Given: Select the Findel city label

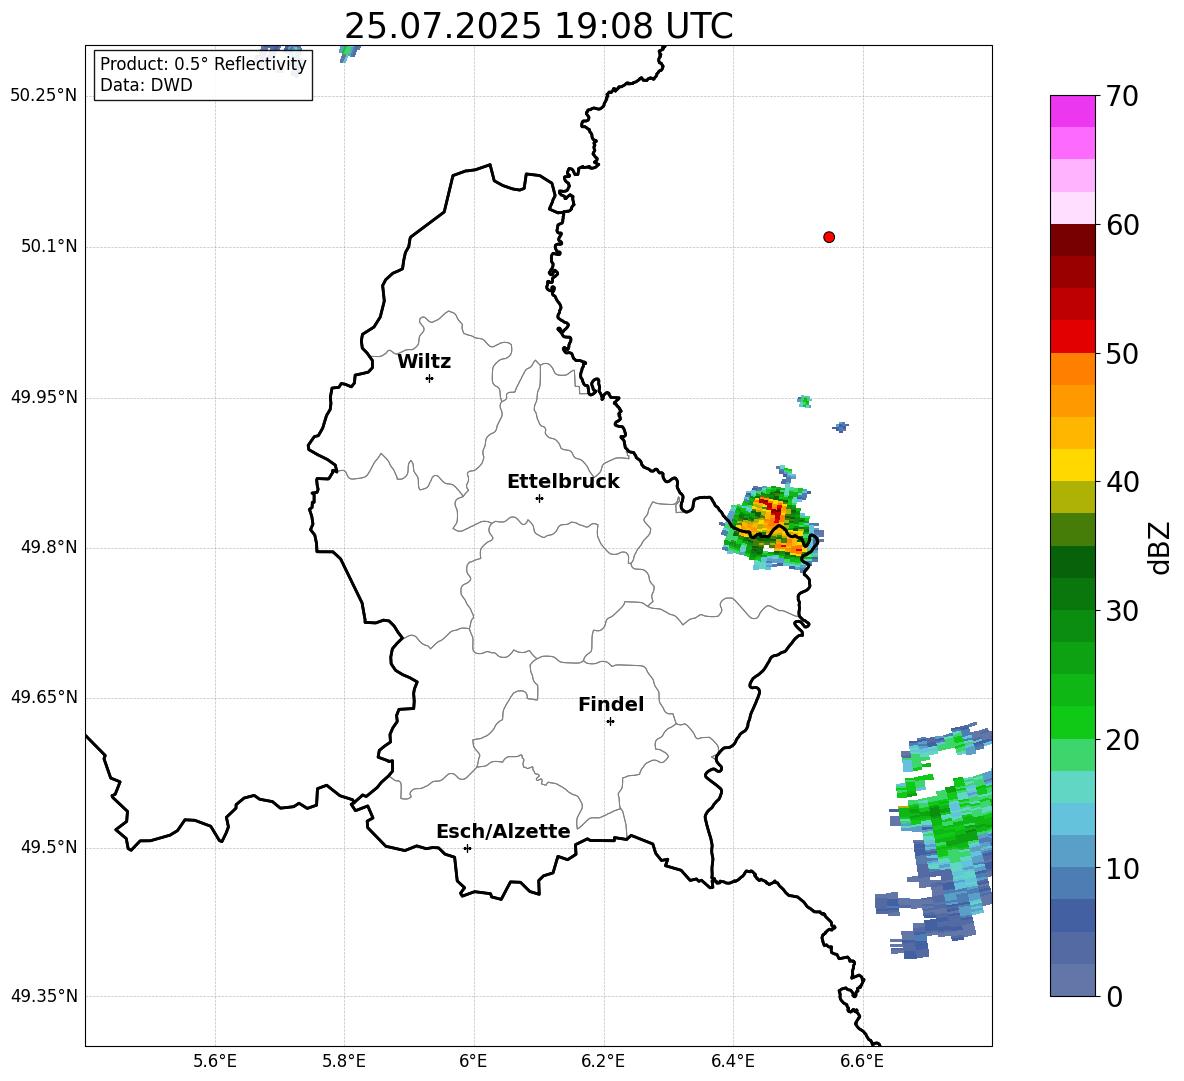Looking at the screenshot, I should 611,705.
